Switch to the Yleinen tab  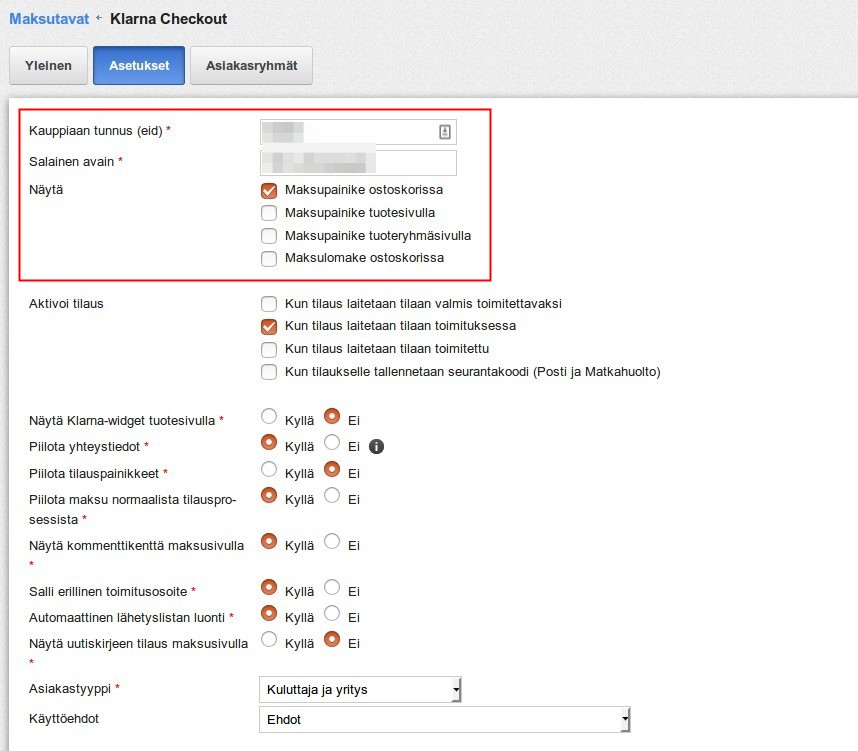coord(48,66)
